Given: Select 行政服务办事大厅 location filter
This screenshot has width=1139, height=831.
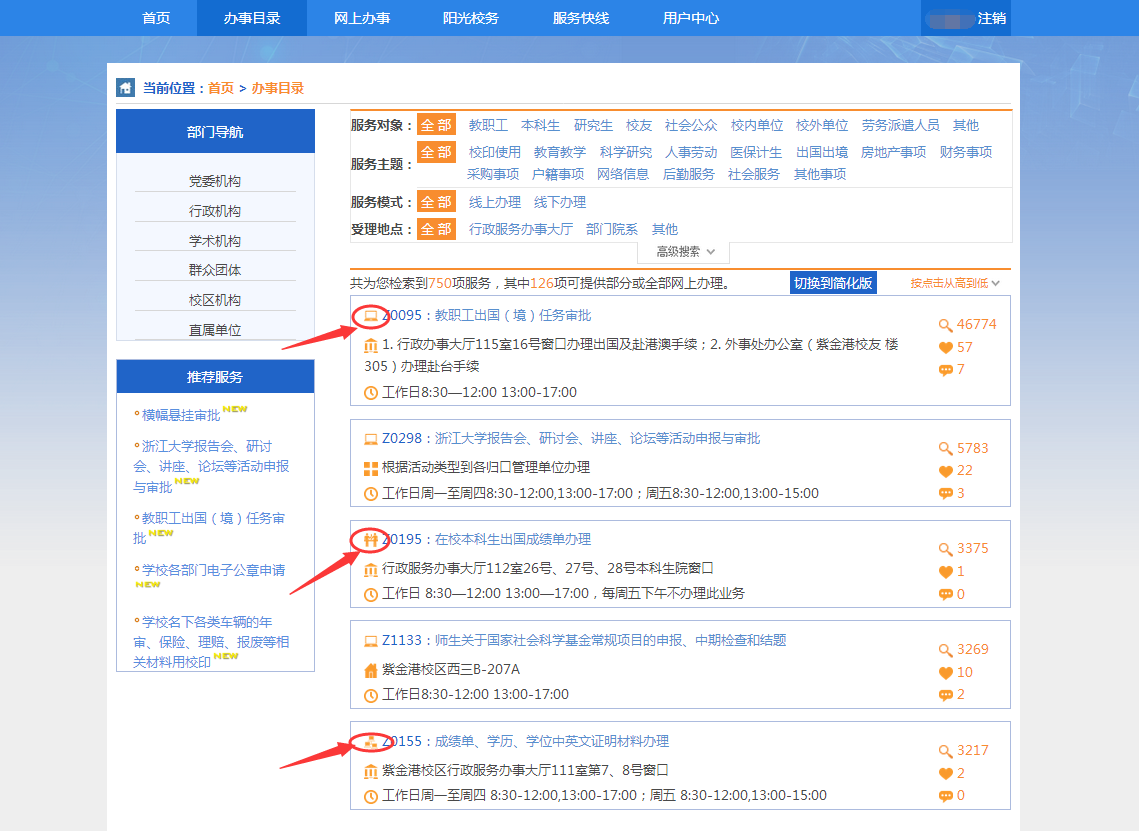Looking at the screenshot, I should (x=521, y=229).
